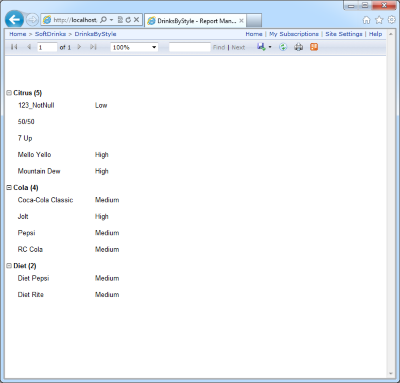Viewport: 400px width, 383px height.
Task: Select the Jolt drink entry
Action: pos(23,216)
